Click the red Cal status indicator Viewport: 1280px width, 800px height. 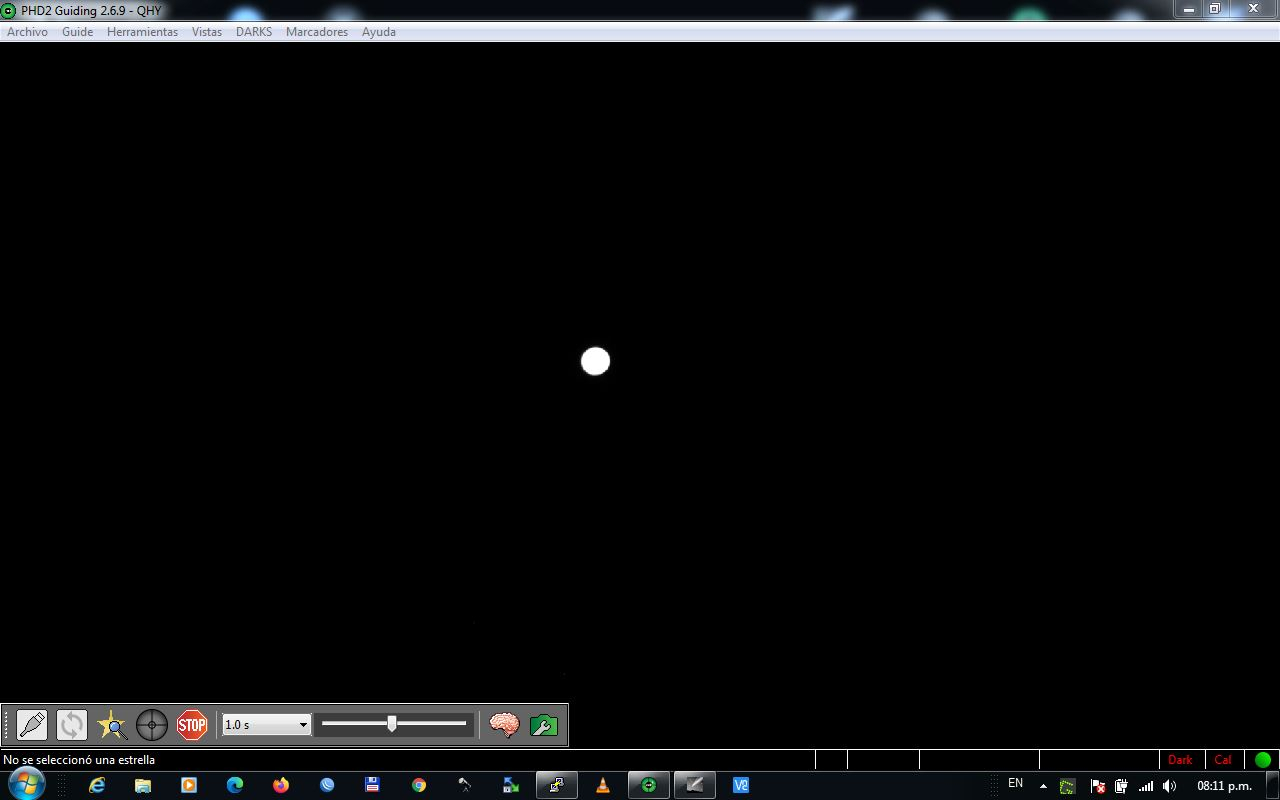pyautogui.click(x=1223, y=760)
